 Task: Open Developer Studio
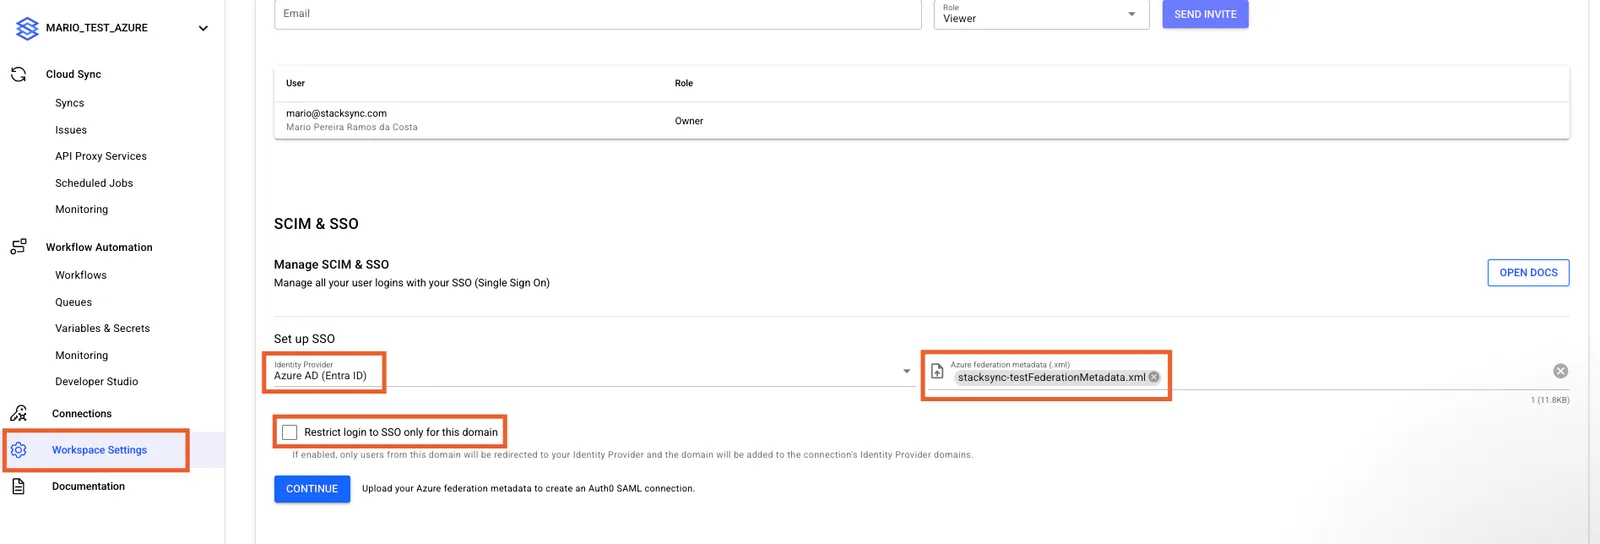coord(96,381)
